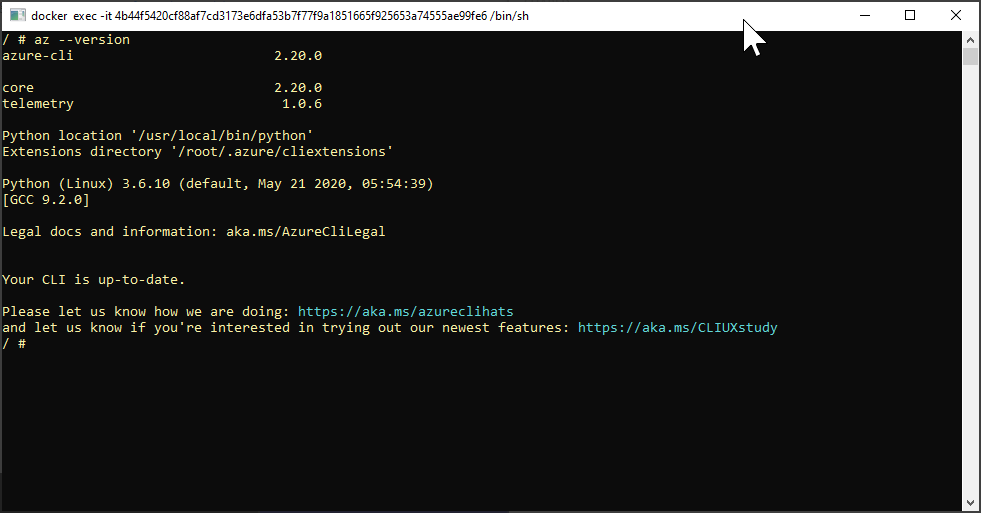Viewport: 981px width, 513px height.
Task: Click 'Your CLI is up-to-date.' message
Action: (94, 280)
